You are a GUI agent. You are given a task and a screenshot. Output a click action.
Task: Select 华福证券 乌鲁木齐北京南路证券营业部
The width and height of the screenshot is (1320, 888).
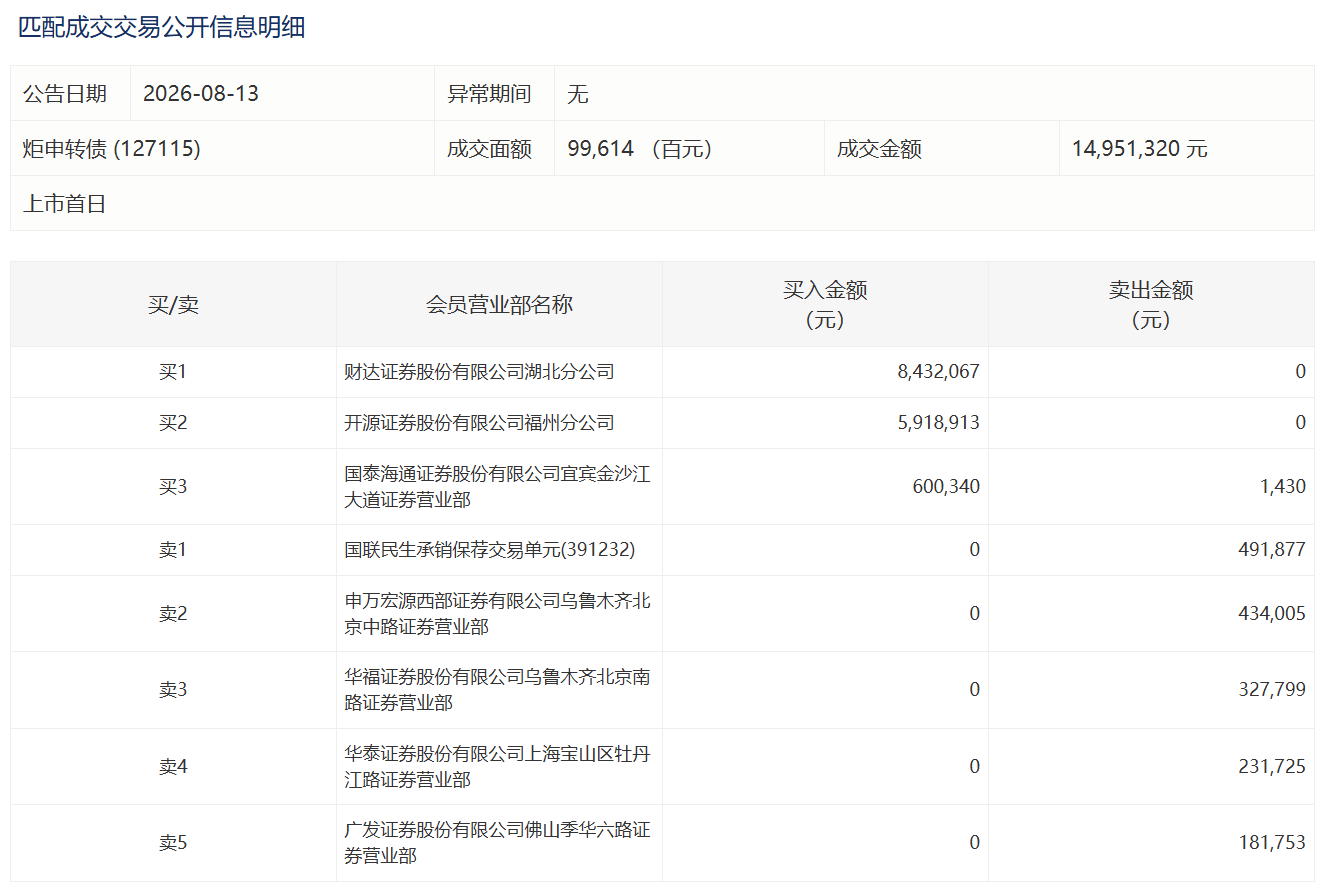pyautogui.click(x=498, y=690)
